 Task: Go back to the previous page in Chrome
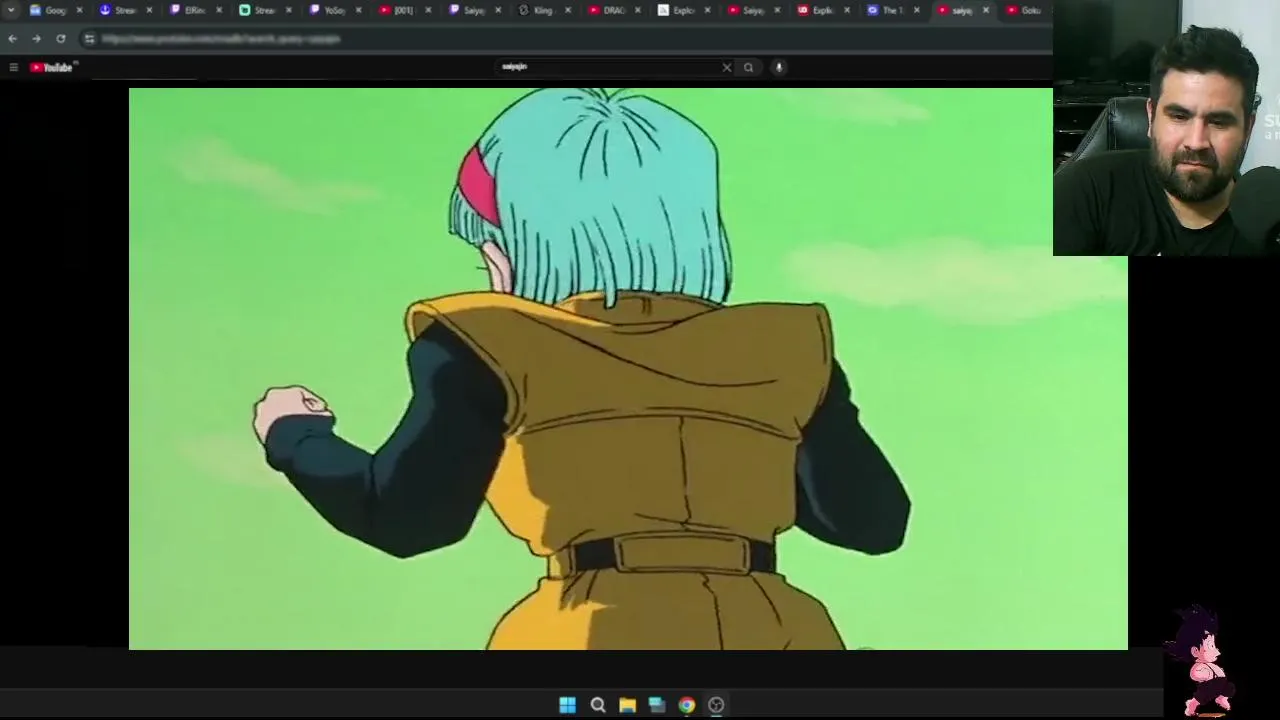coord(12,38)
